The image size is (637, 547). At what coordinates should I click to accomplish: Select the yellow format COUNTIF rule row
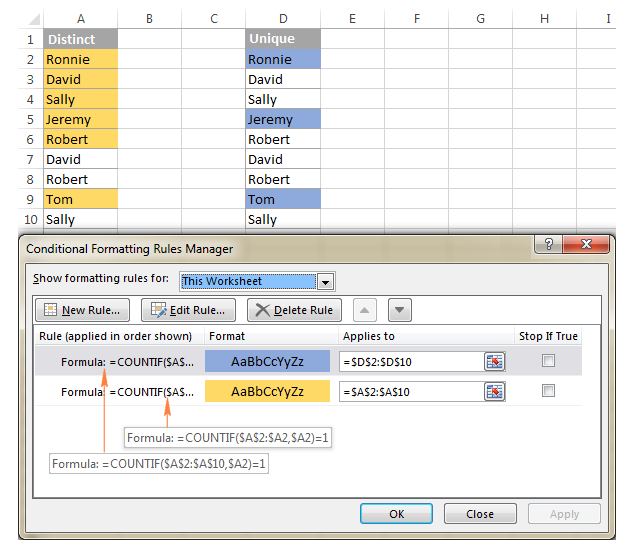coord(120,392)
